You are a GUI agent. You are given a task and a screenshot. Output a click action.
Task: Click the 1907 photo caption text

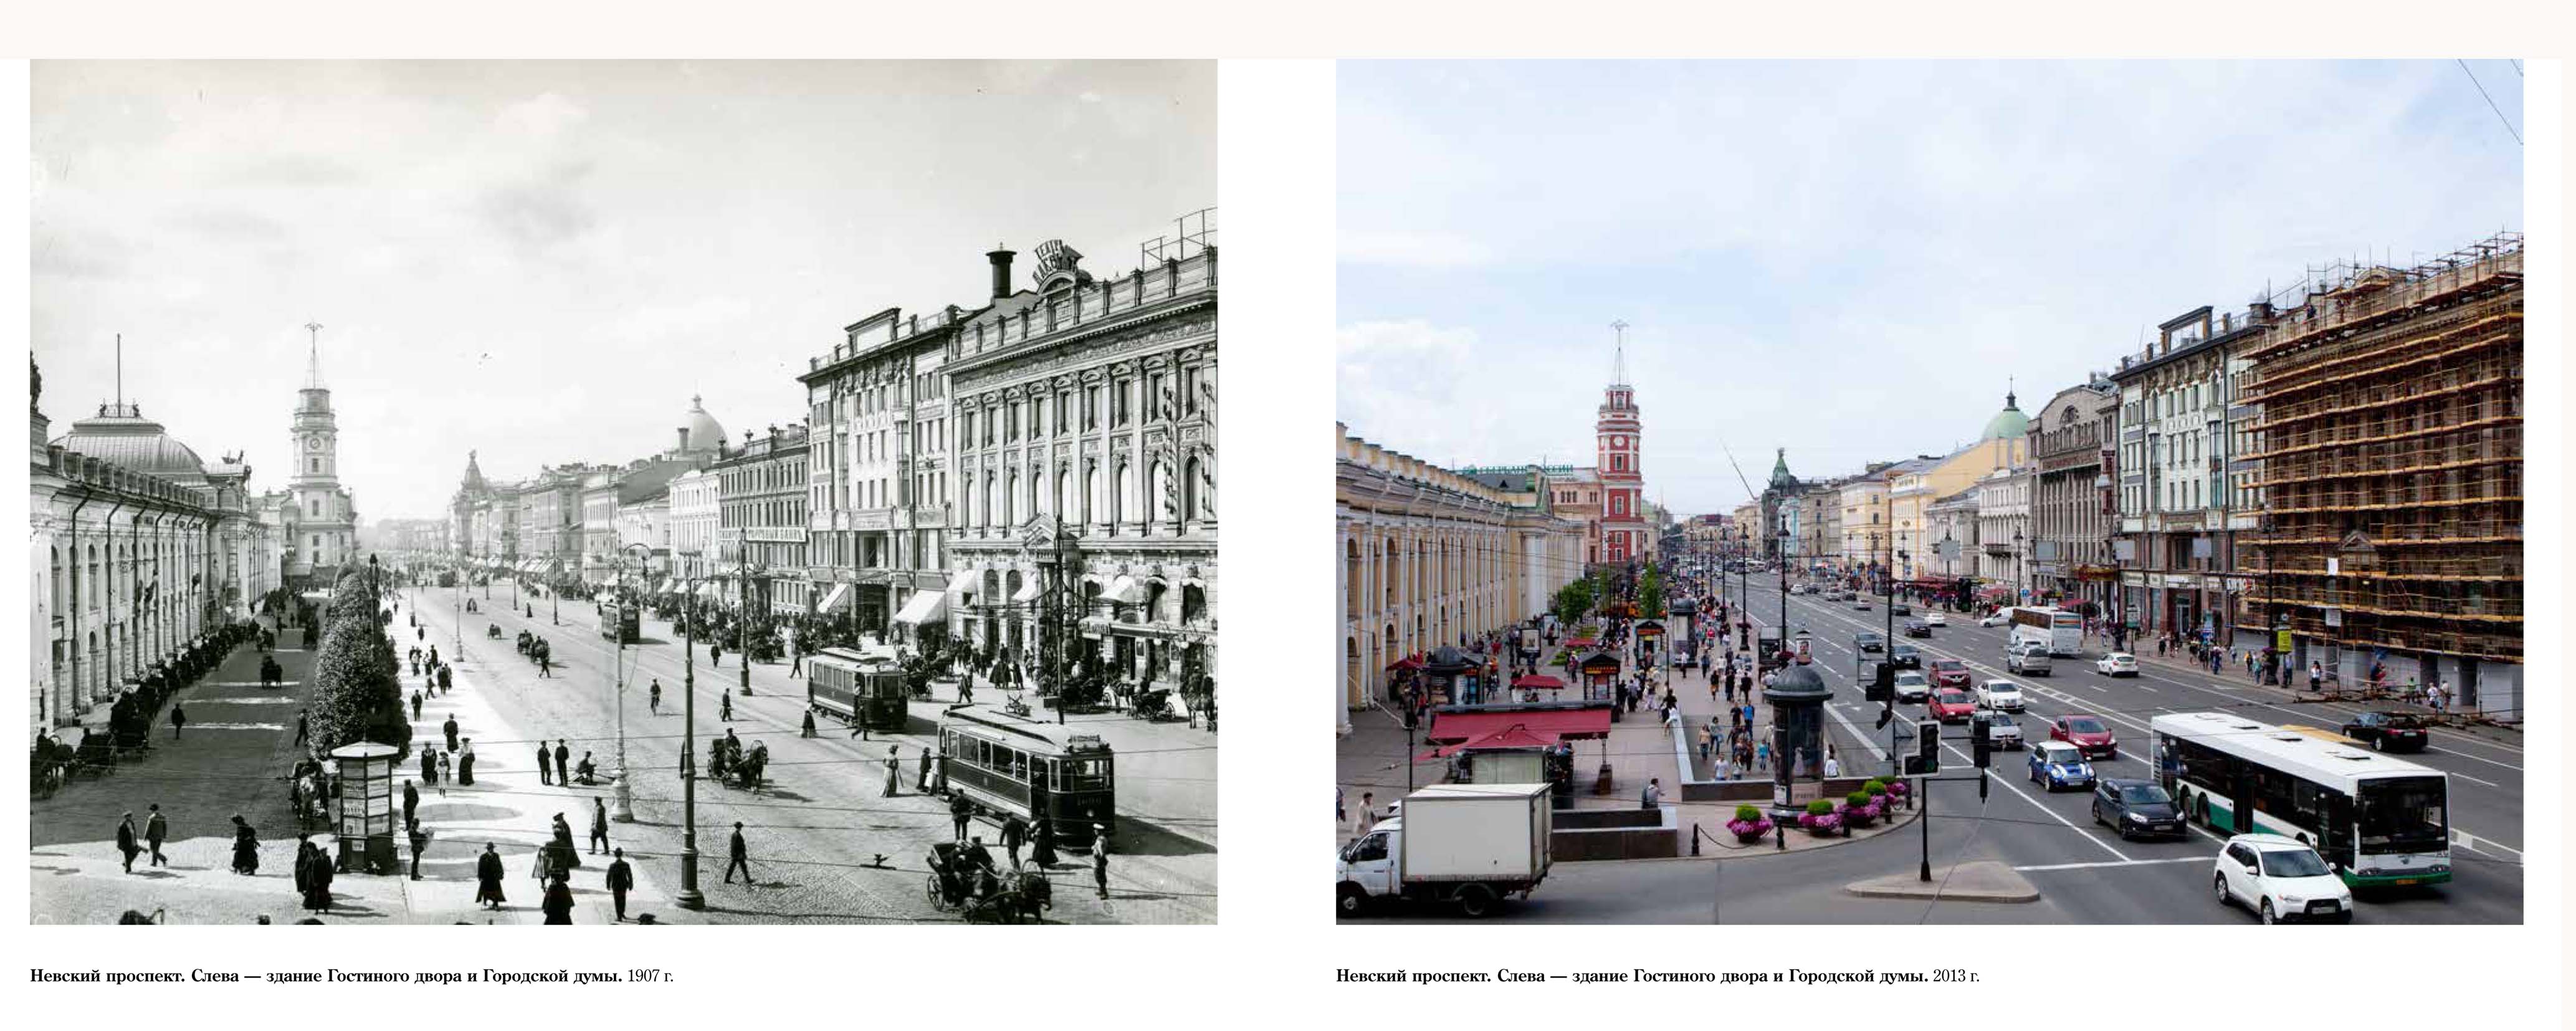click(x=351, y=976)
